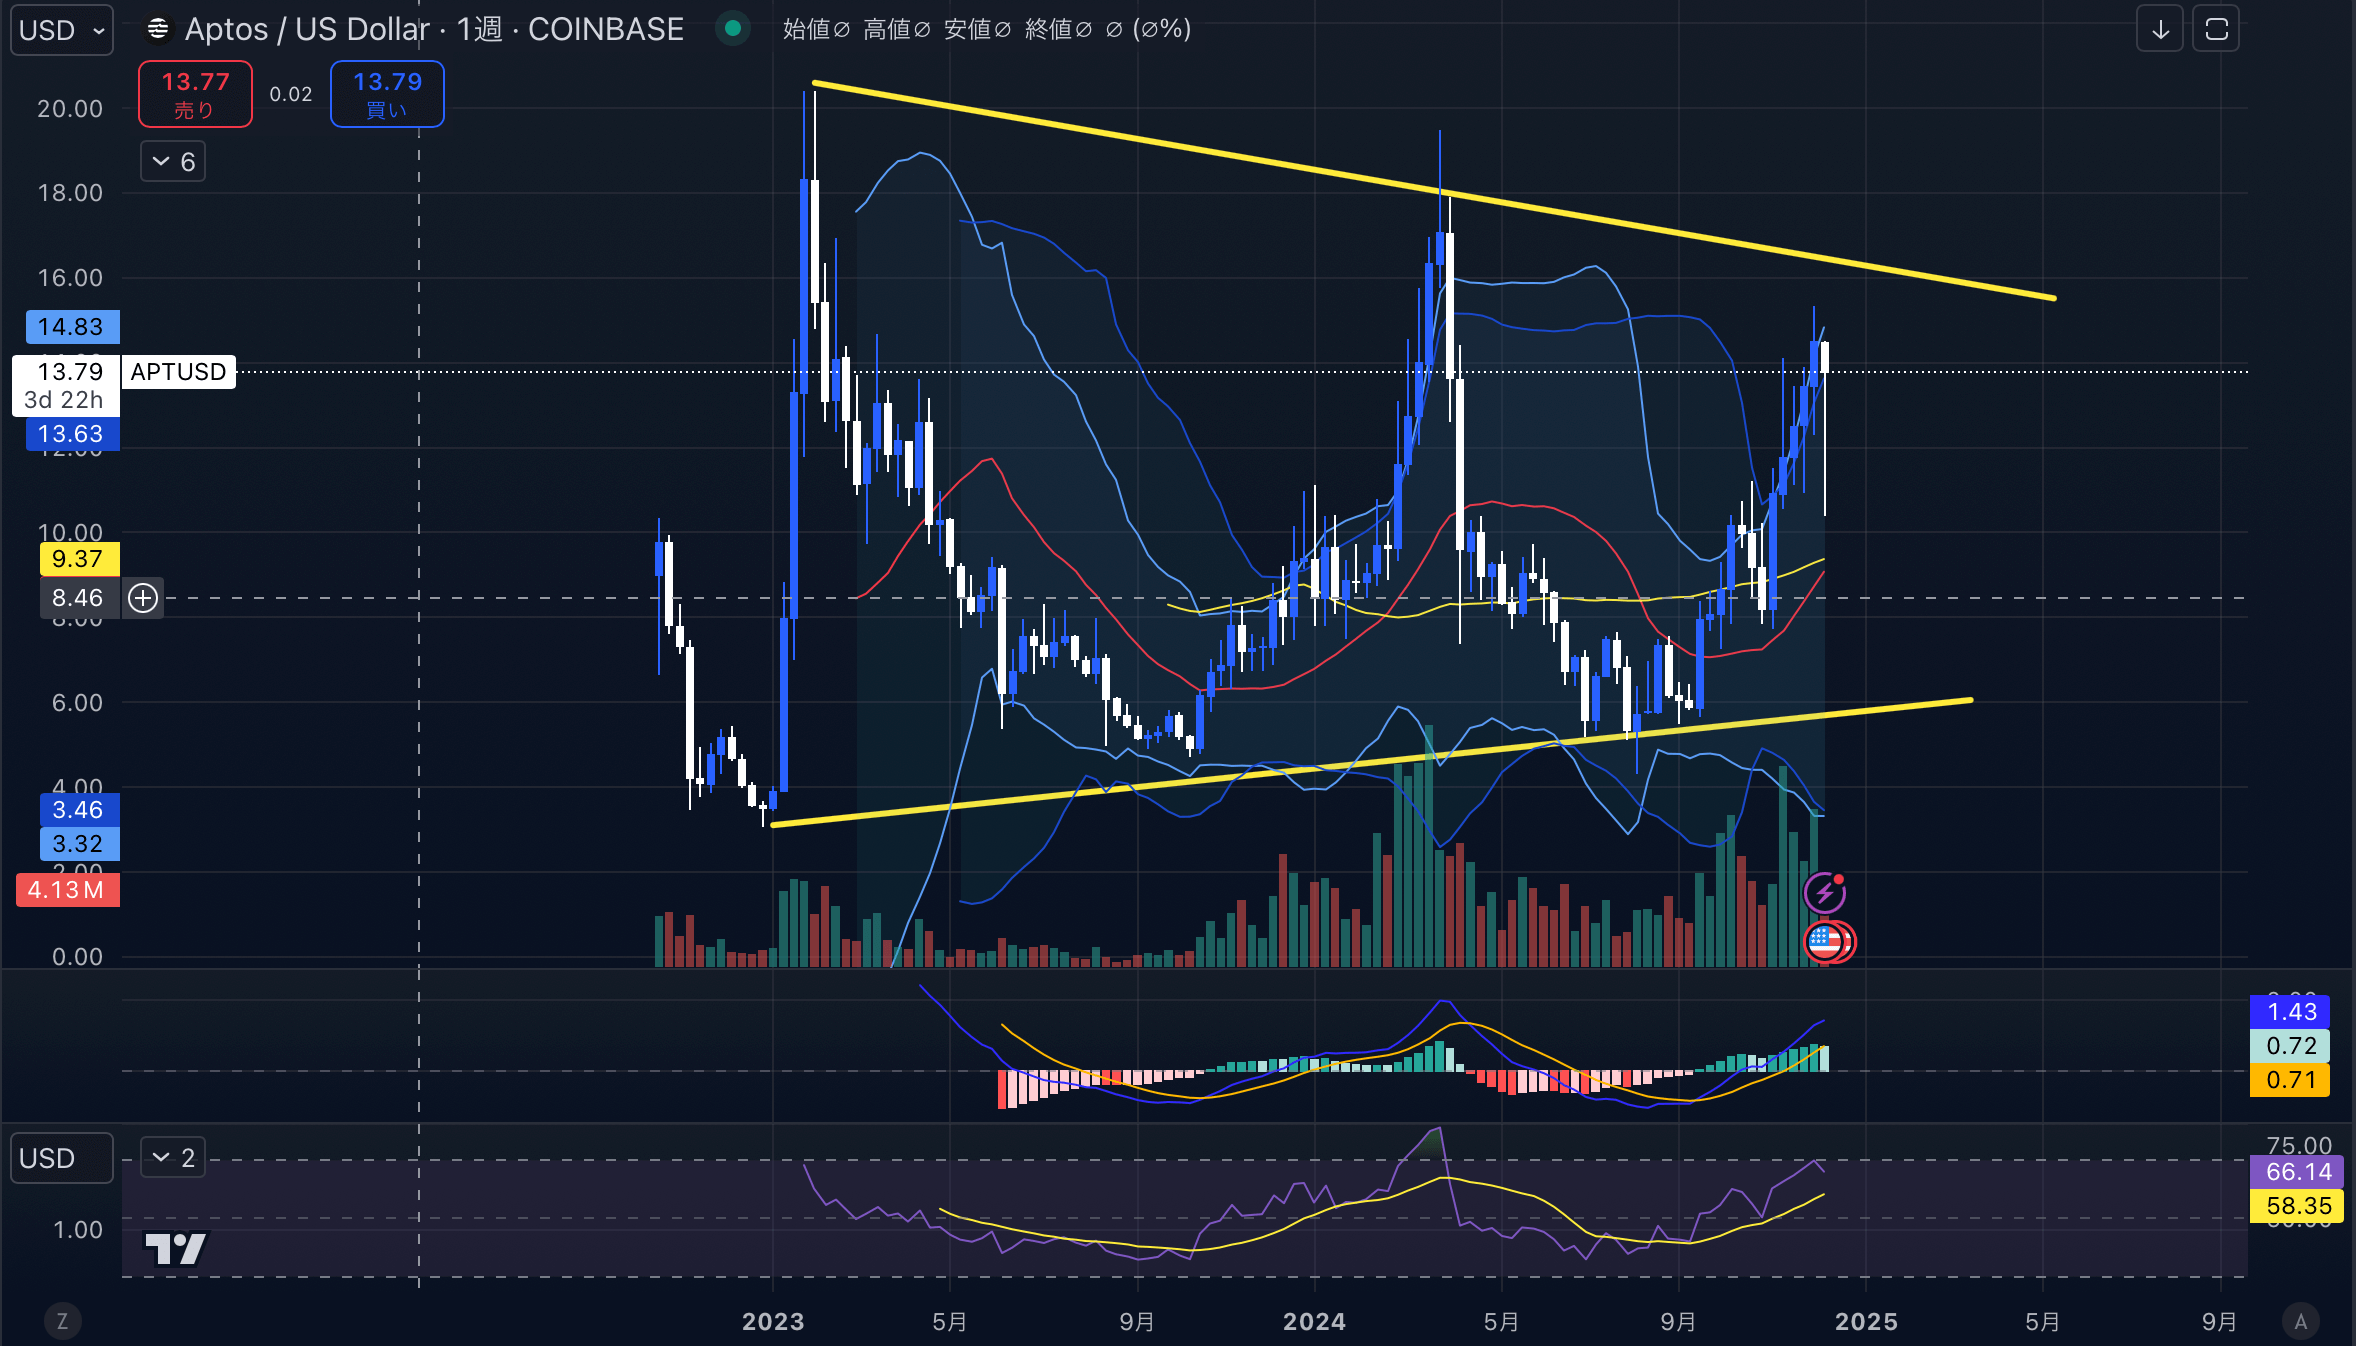Click the 2024 time axis label
The height and width of the screenshot is (1346, 2356).
point(1314,1322)
